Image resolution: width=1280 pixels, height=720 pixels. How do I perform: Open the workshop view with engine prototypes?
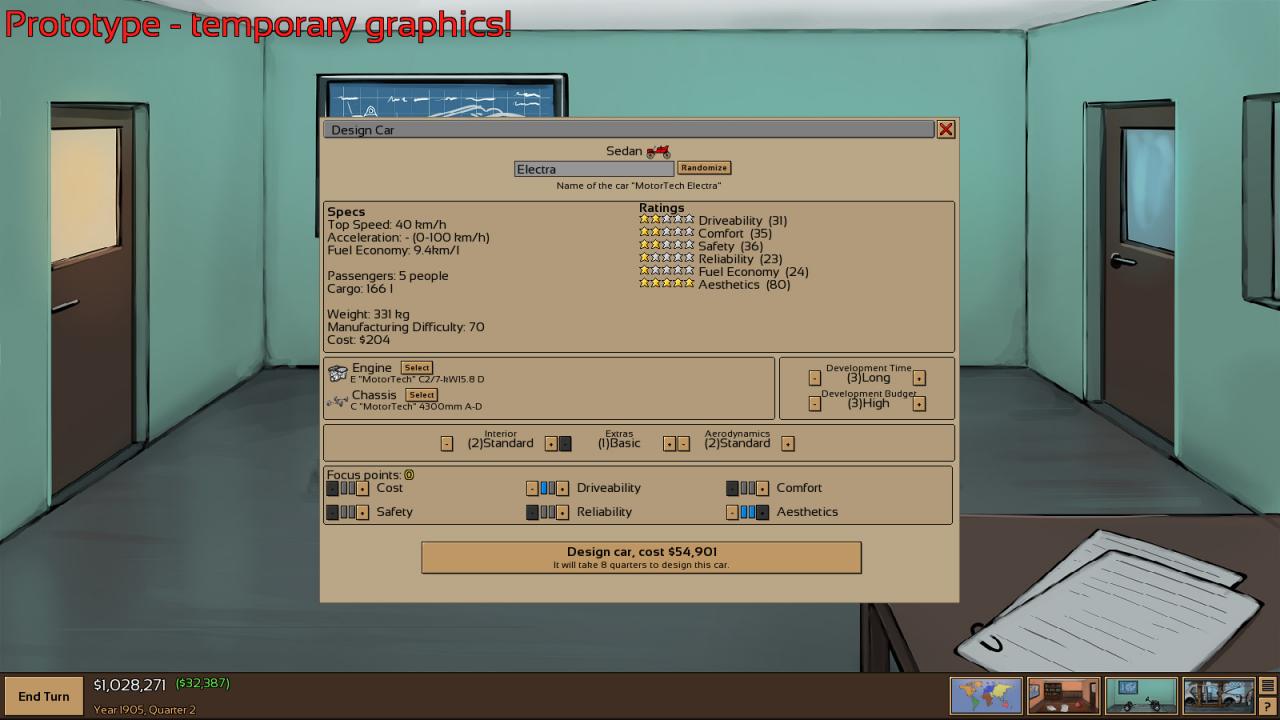pyautogui.click(x=1141, y=694)
